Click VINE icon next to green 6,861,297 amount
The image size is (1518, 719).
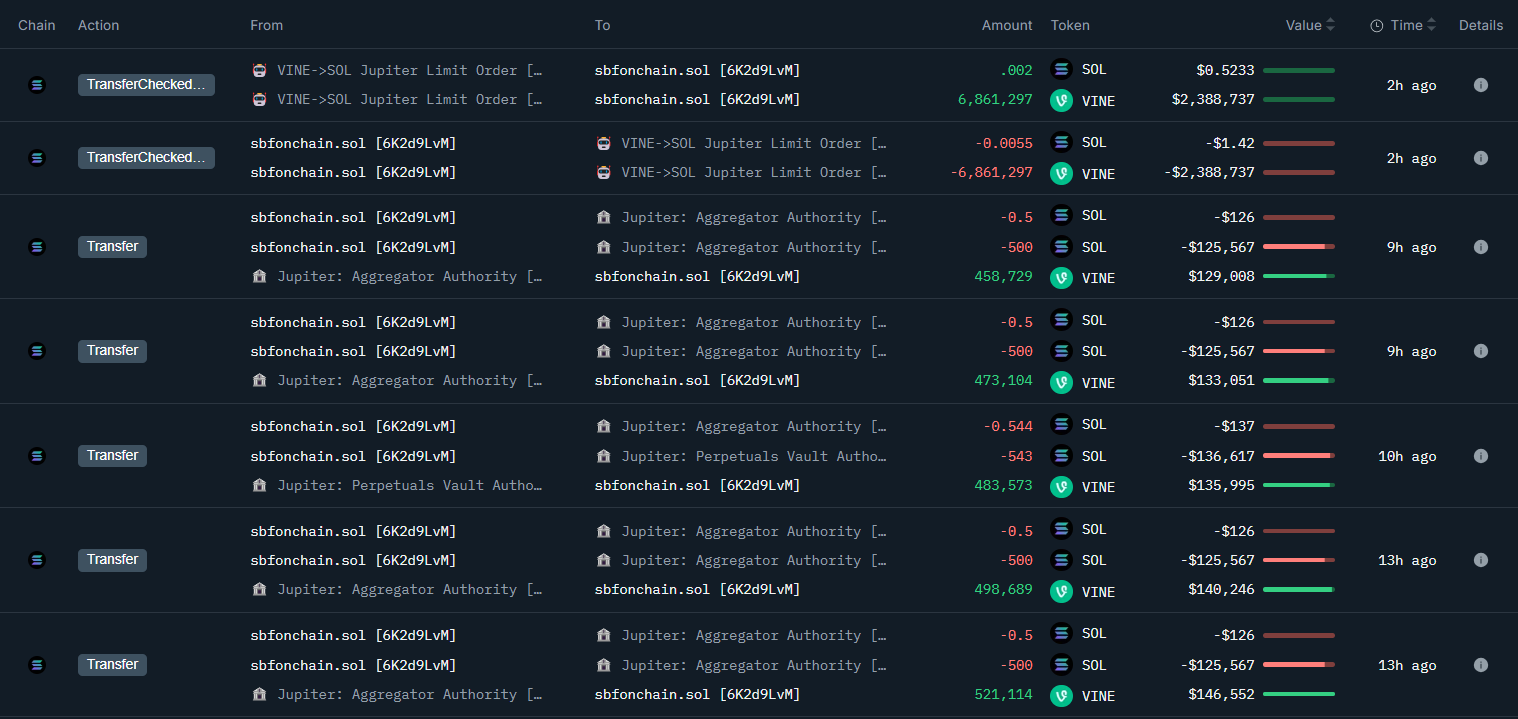click(x=1061, y=100)
